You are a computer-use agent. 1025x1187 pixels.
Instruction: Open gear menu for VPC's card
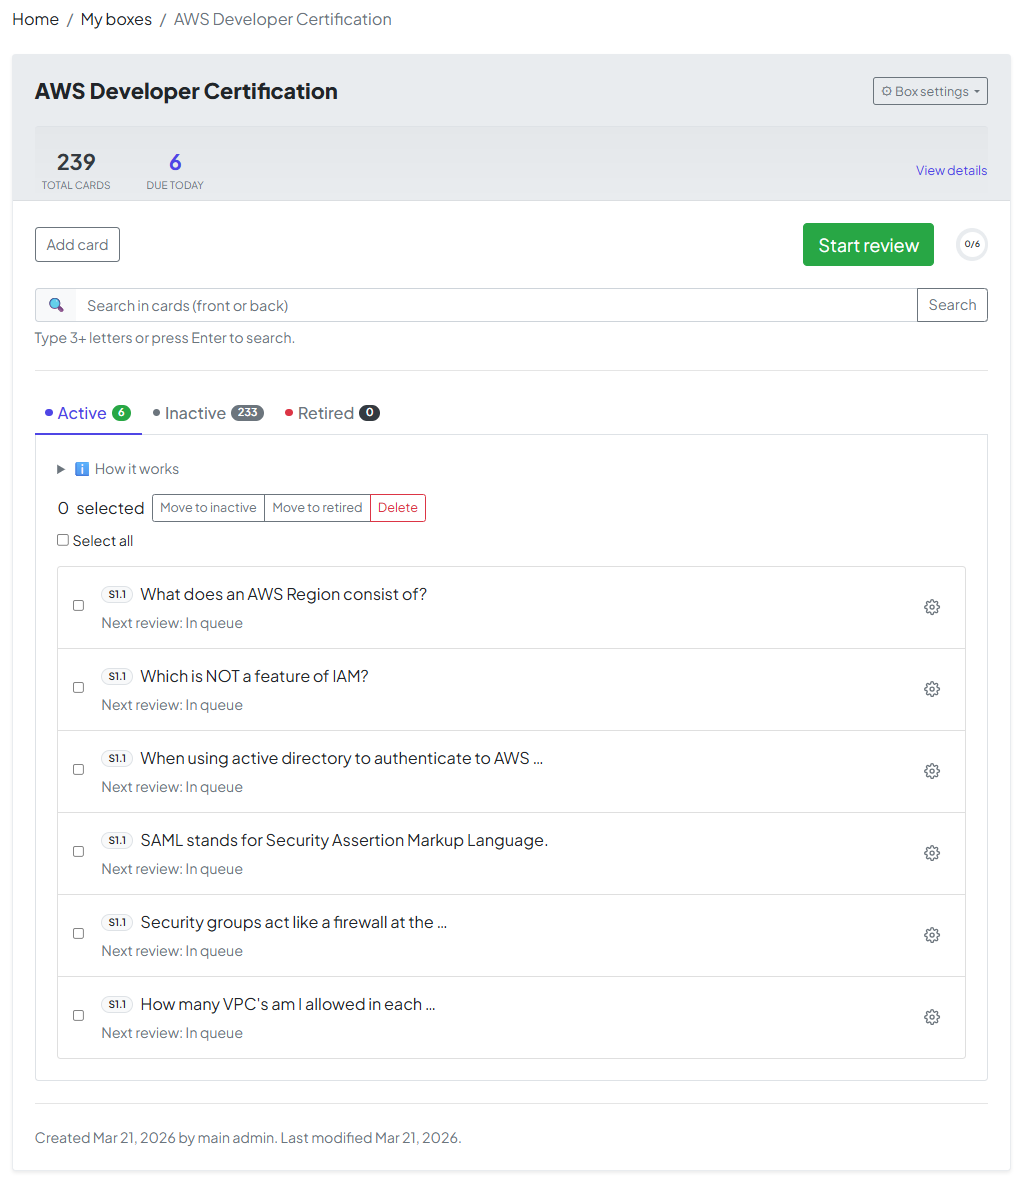tap(932, 1017)
